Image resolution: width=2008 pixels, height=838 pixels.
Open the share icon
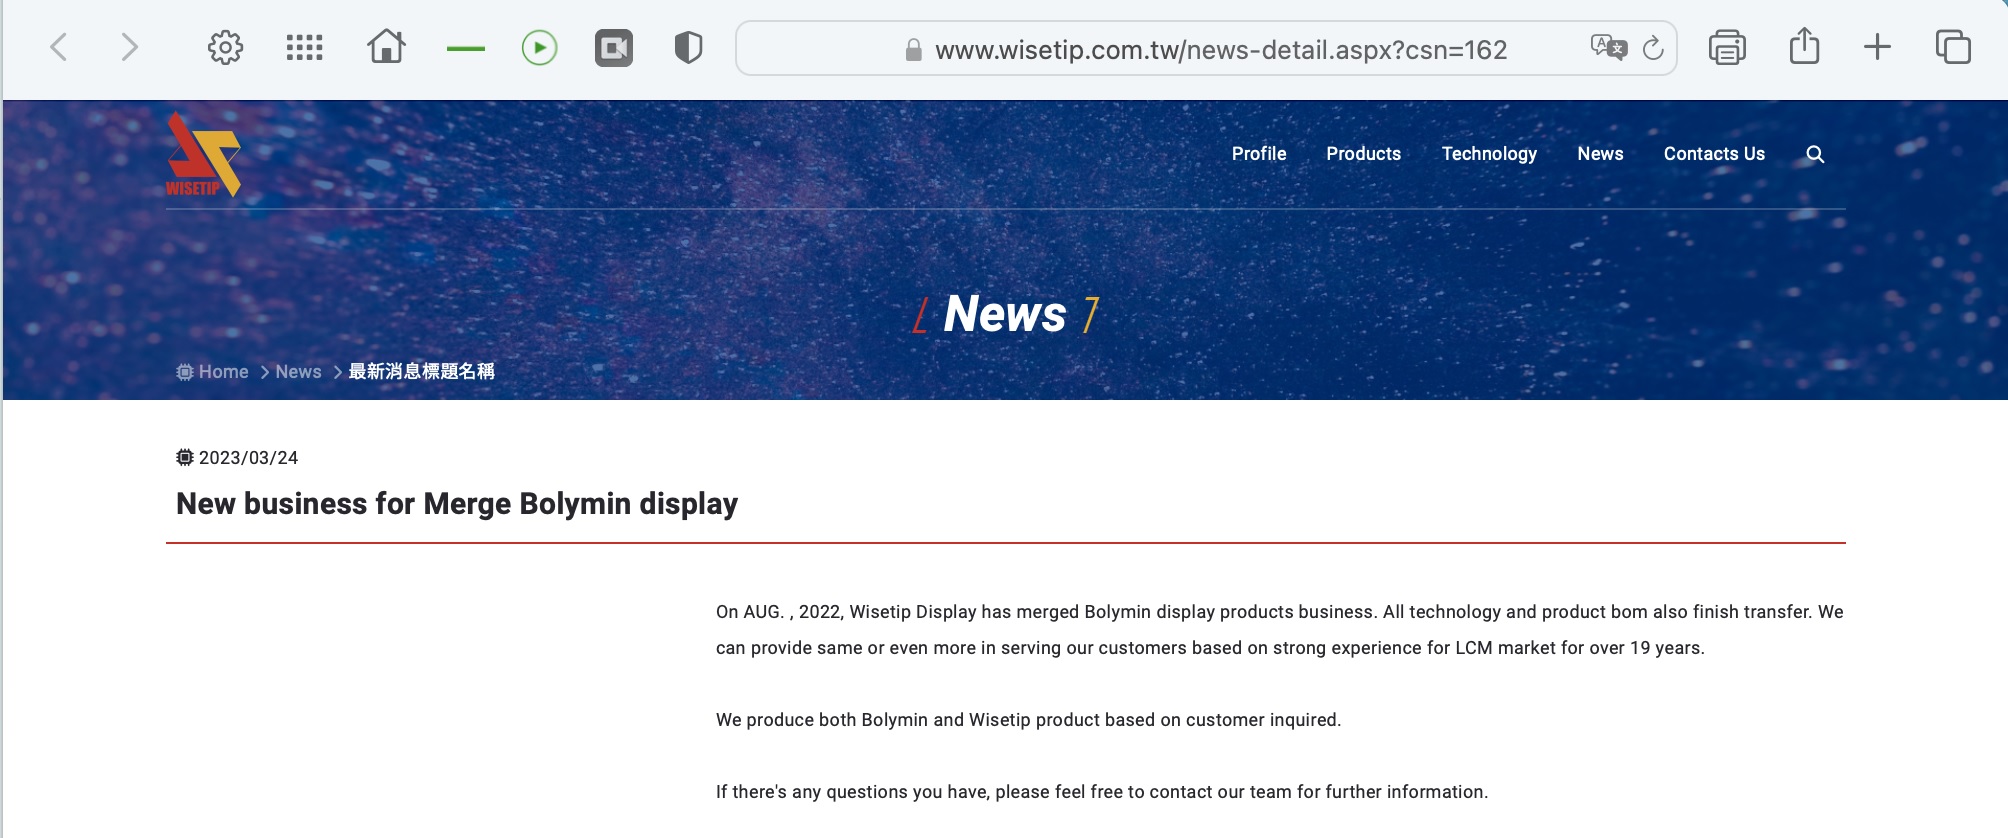pyautogui.click(x=1804, y=46)
